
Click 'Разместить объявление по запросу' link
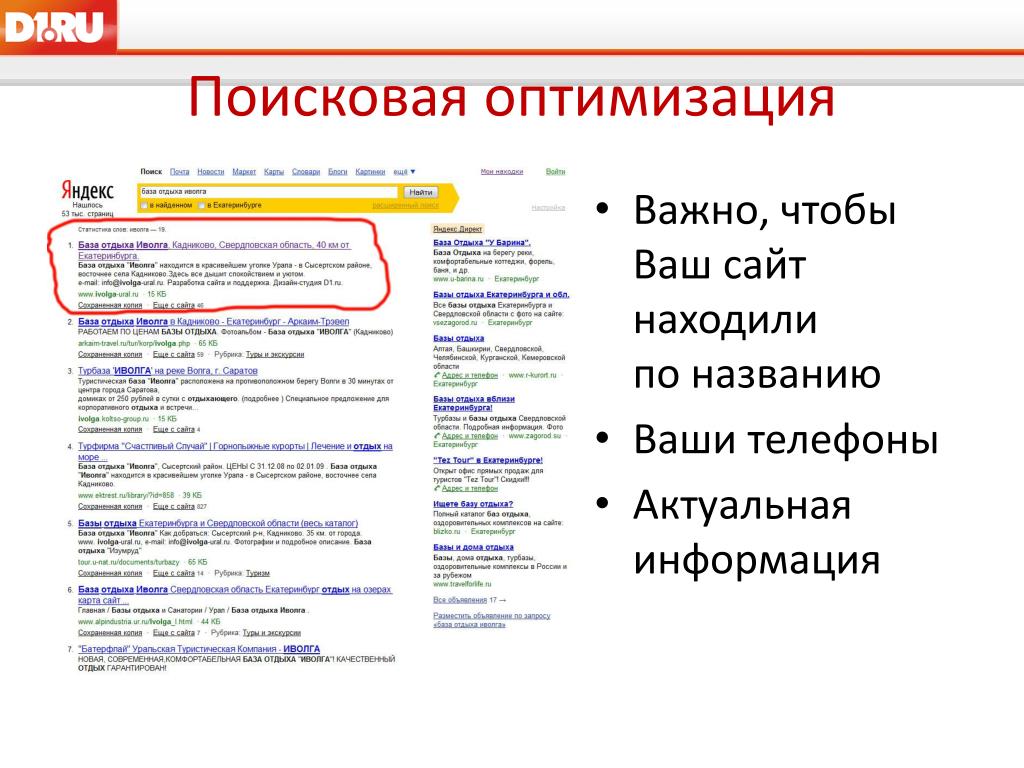point(492,620)
